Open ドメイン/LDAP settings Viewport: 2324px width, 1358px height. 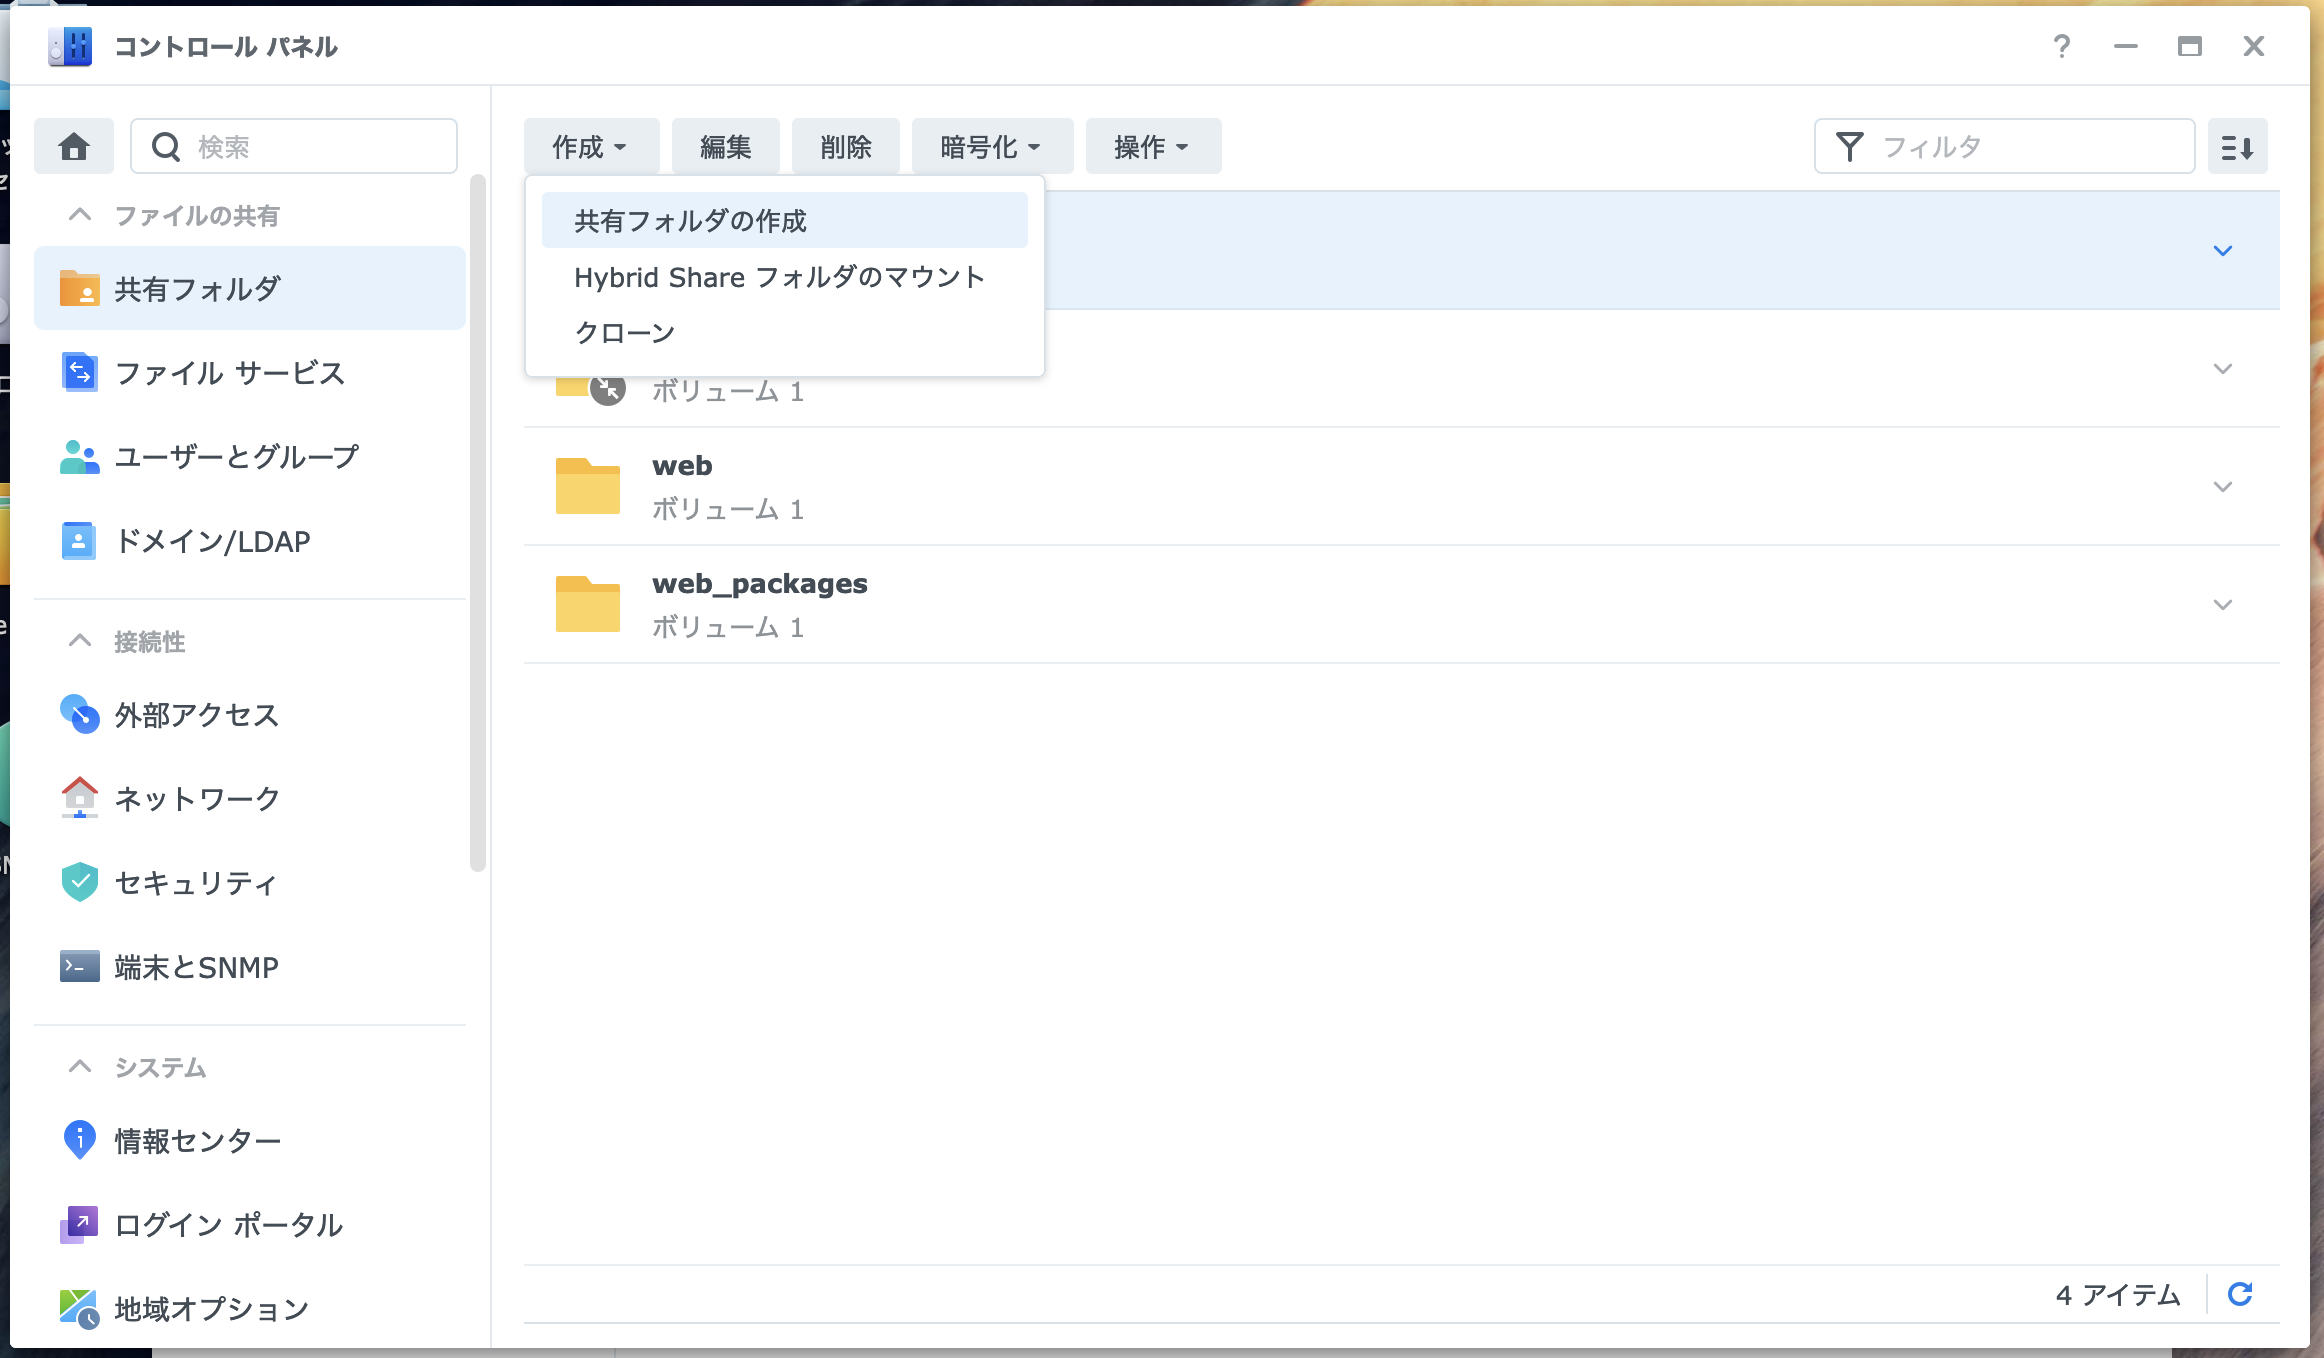click(210, 541)
